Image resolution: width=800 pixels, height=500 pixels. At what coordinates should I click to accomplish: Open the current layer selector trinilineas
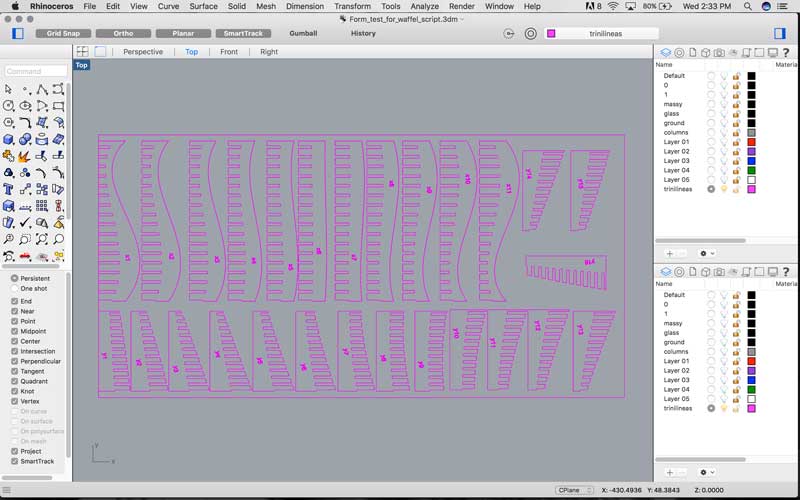tap(602, 33)
